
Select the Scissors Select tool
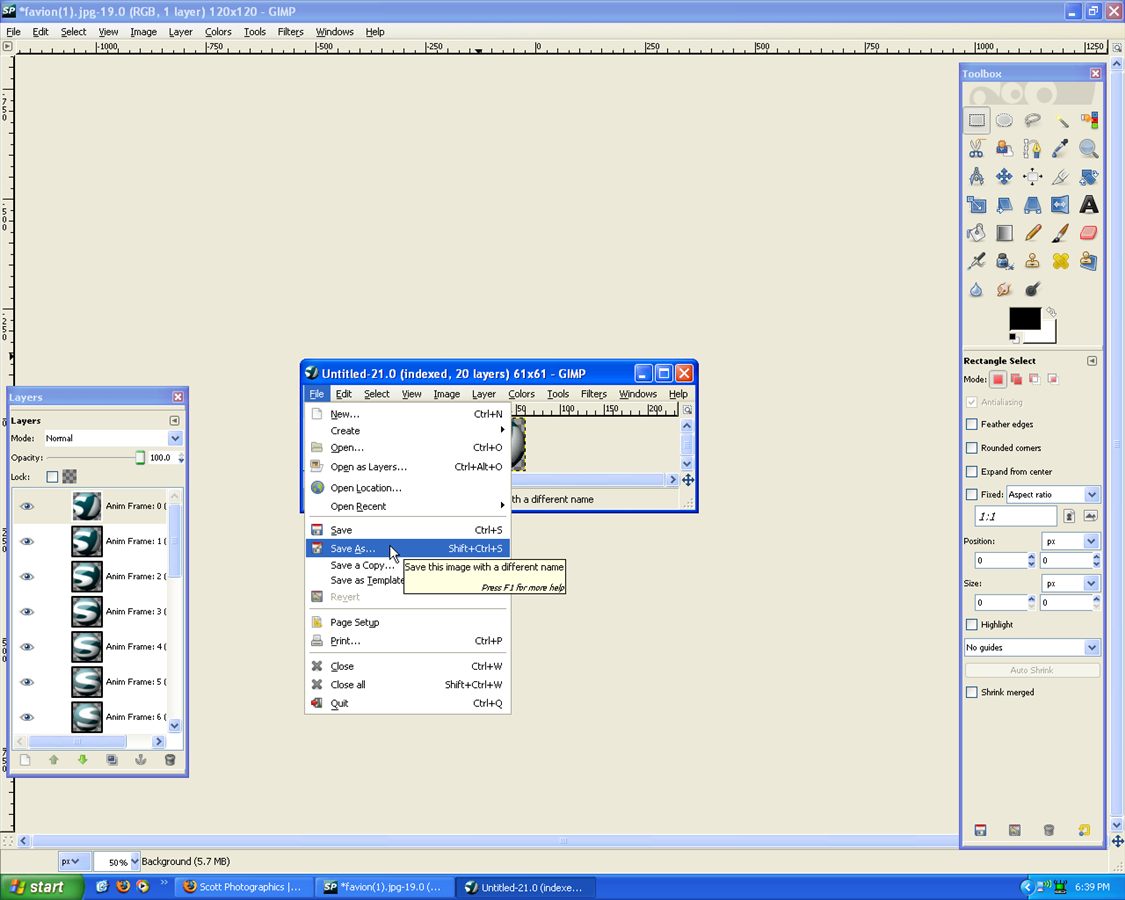coord(976,149)
